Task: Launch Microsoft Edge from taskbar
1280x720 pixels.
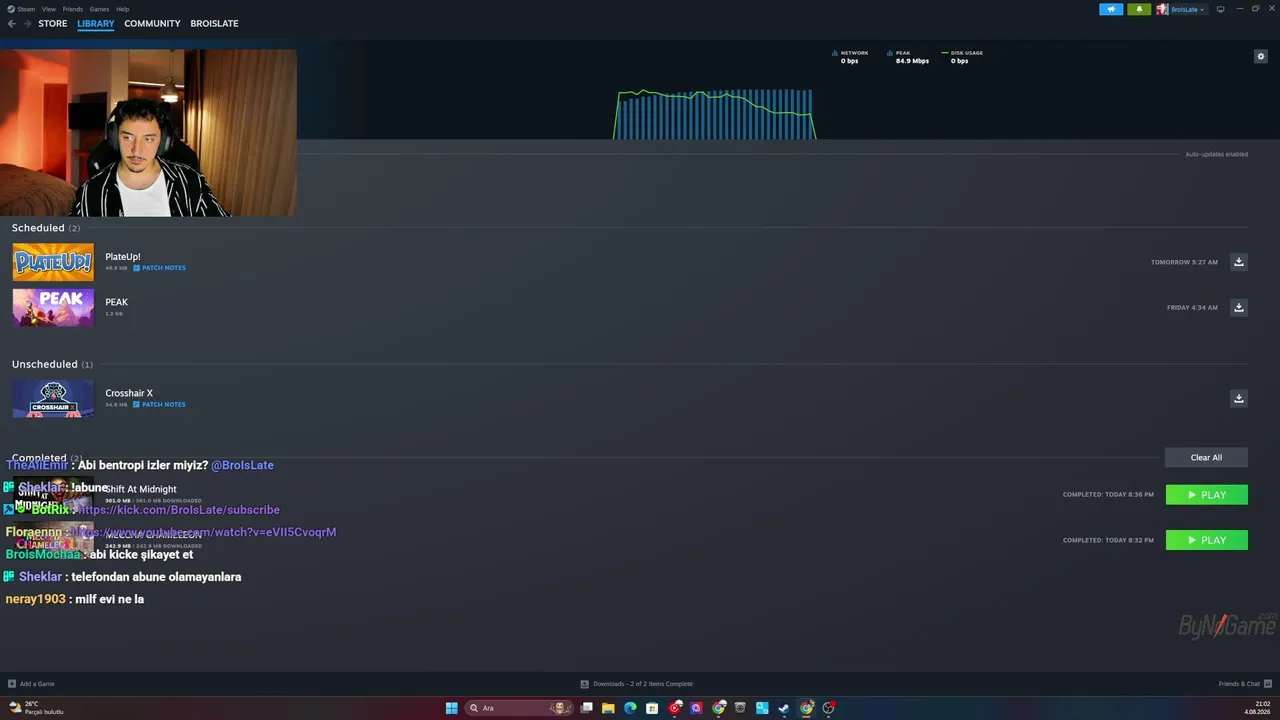Action: 630,708
